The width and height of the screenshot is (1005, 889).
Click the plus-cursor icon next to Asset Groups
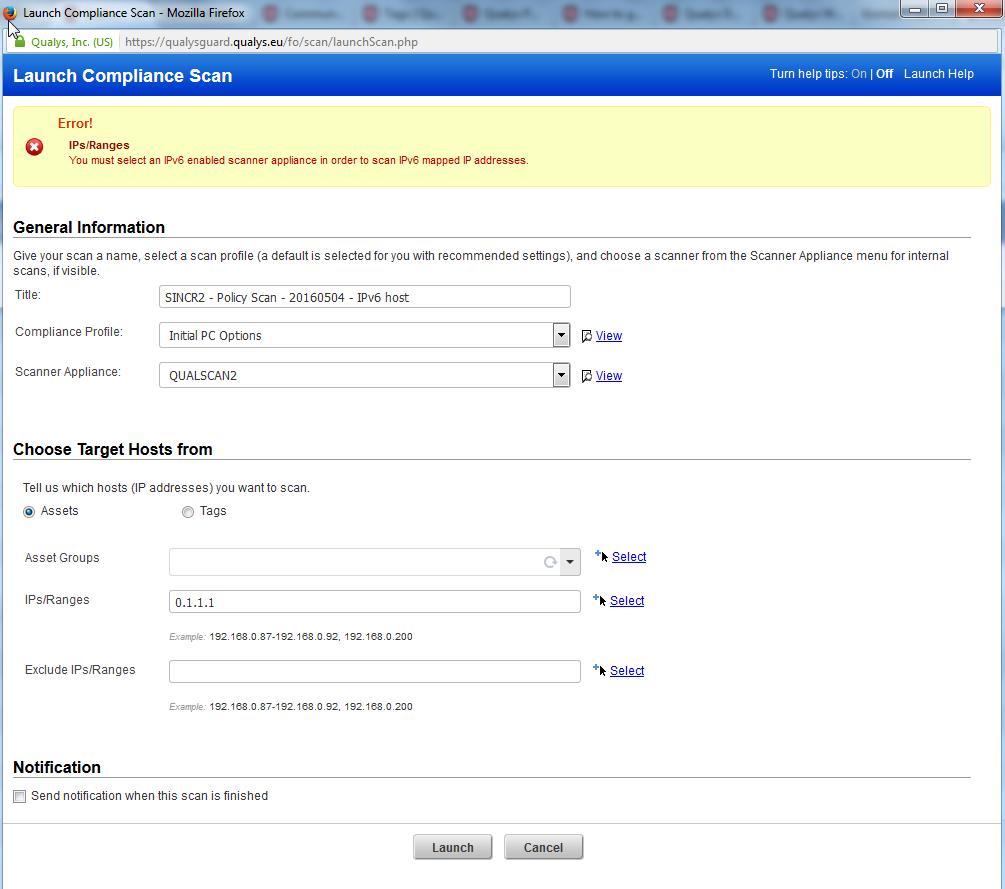pyautogui.click(x=601, y=556)
